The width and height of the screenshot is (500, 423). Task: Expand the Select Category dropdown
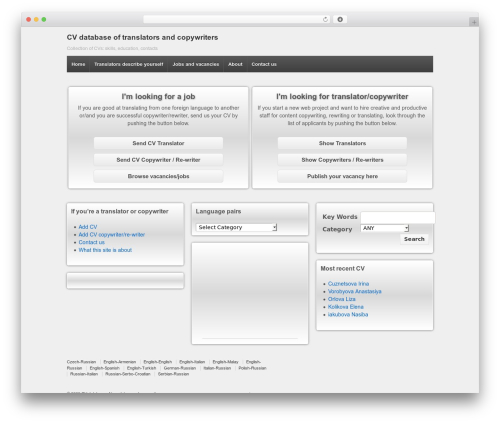(x=236, y=227)
